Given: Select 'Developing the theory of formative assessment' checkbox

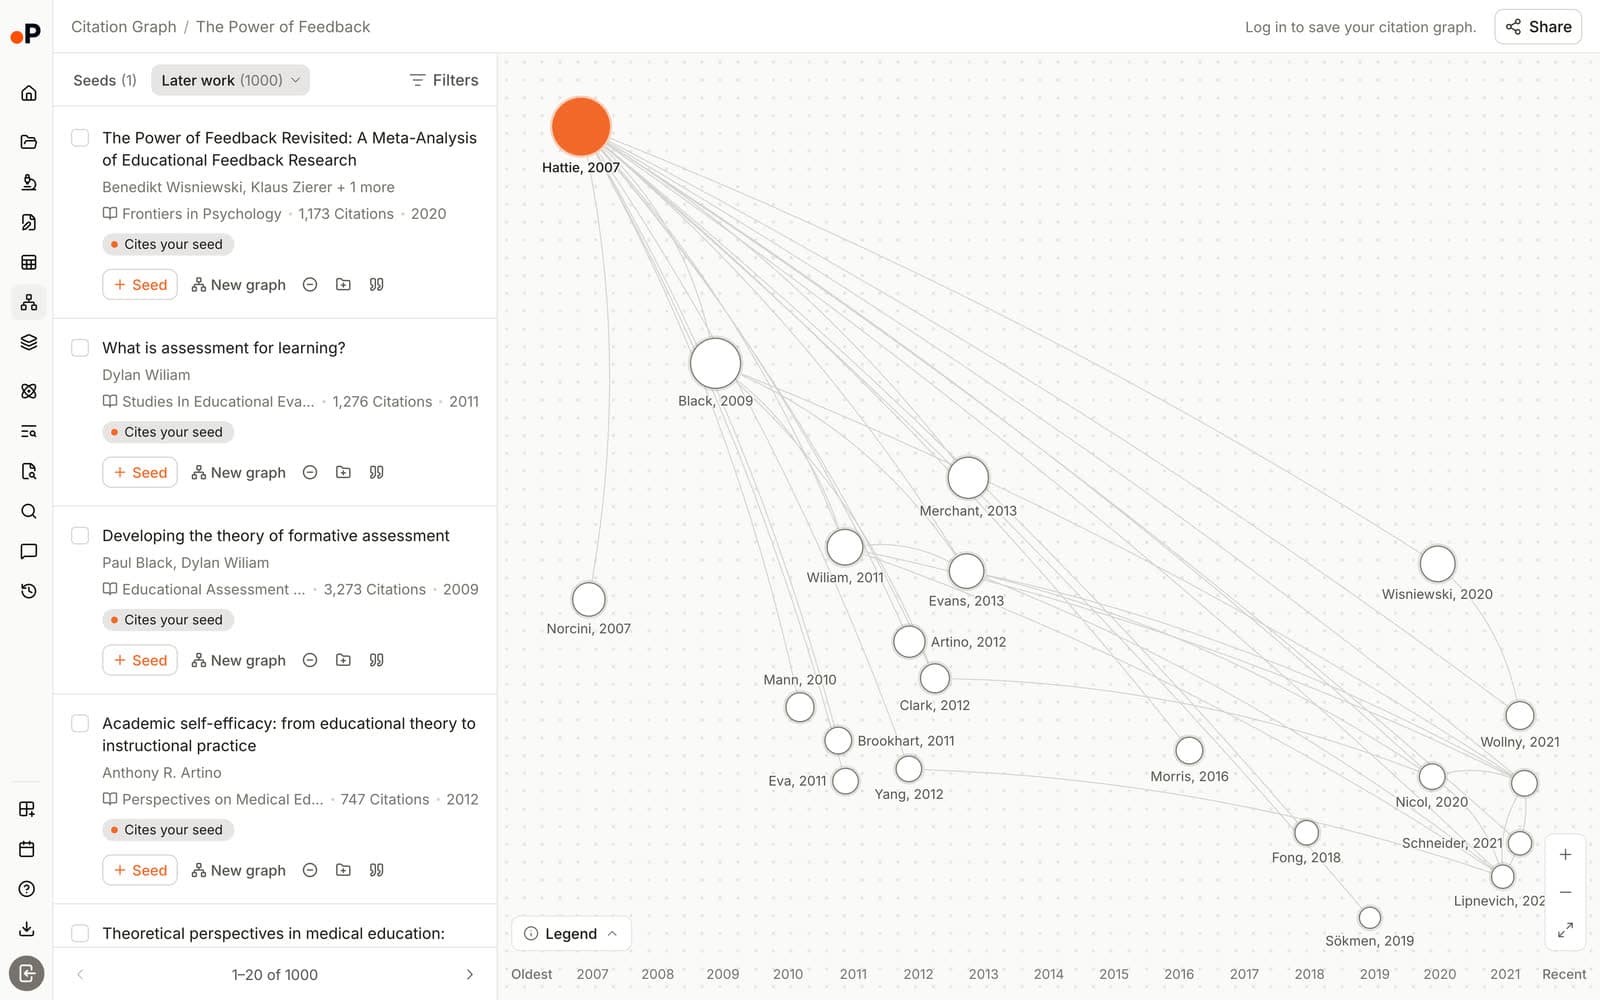Looking at the screenshot, I should click(80, 536).
